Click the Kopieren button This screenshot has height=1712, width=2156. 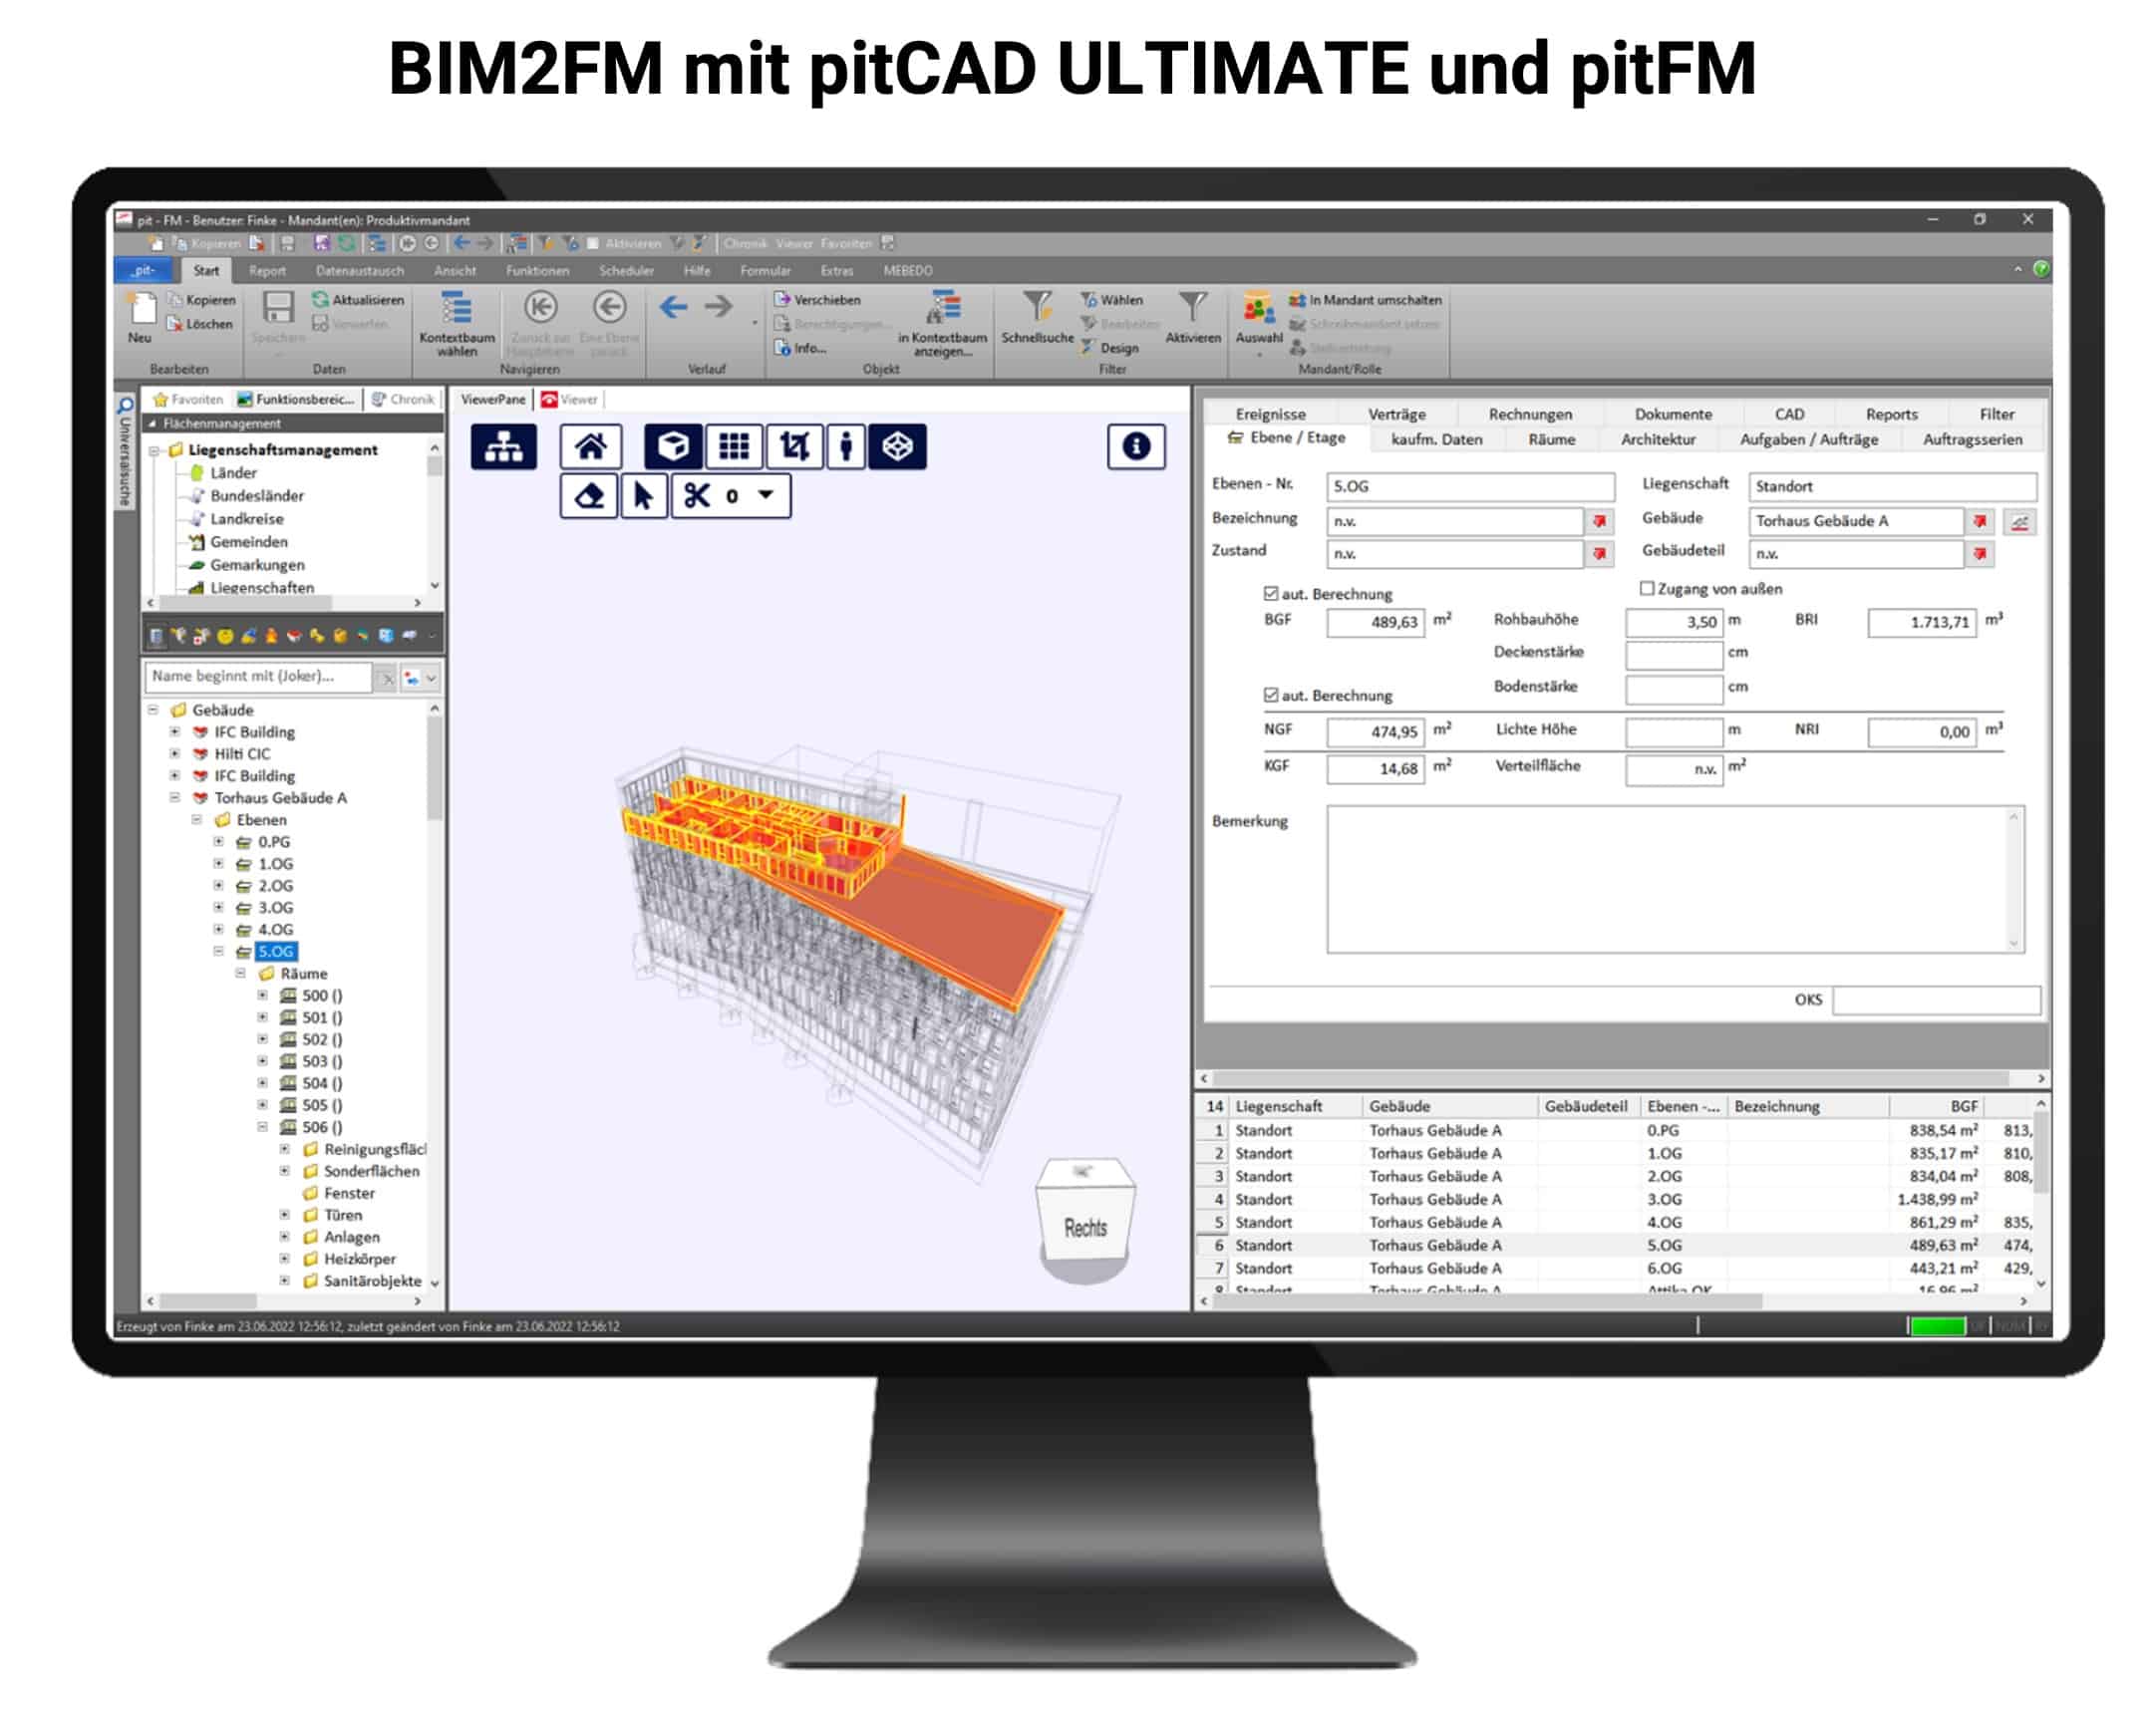point(201,300)
